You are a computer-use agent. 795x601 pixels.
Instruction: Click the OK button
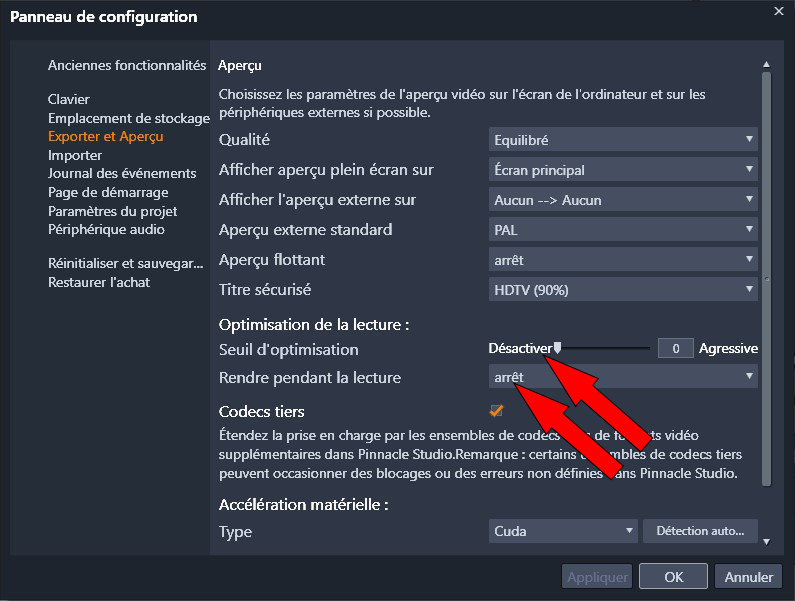[x=673, y=577]
